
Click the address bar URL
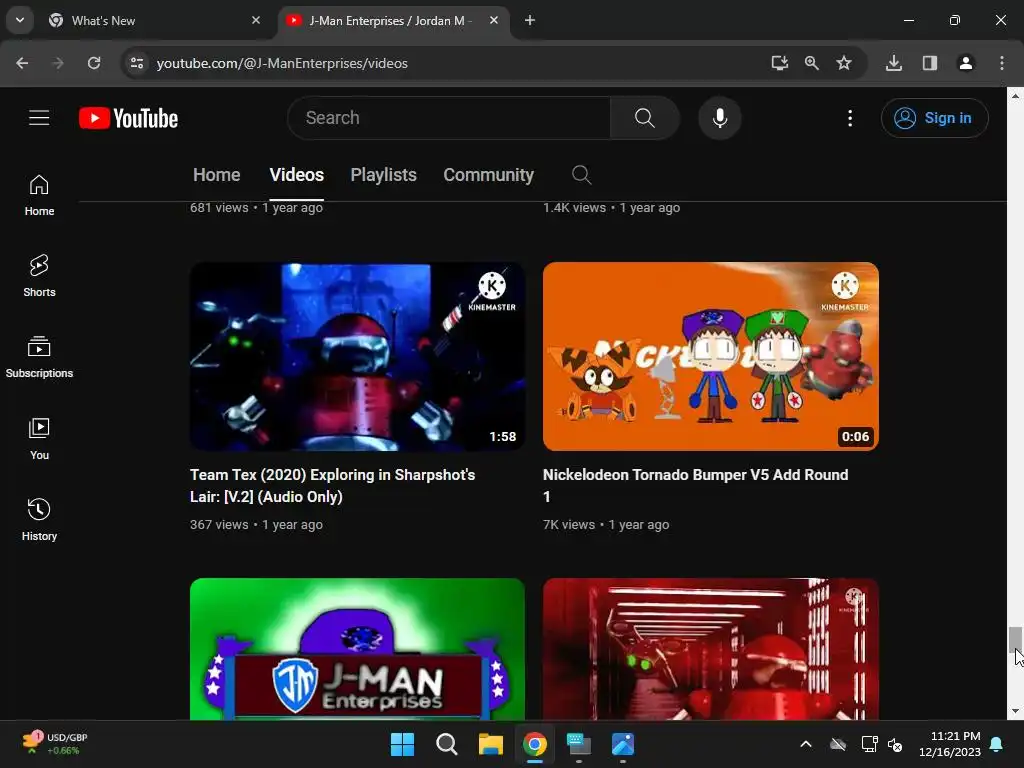pyautogui.click(x=282, y=63)
